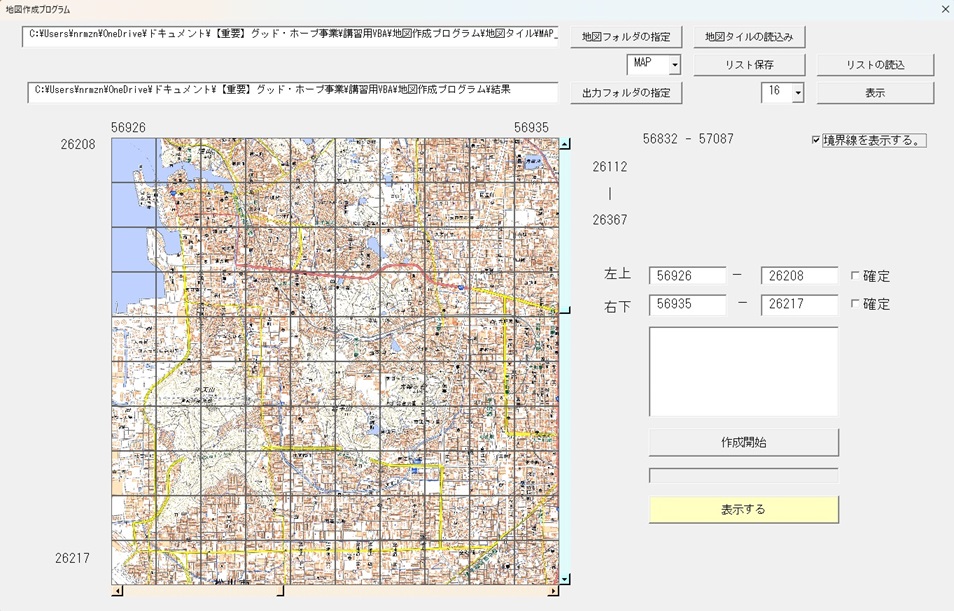Click the map vertical scrollbar down arrow
This screenshot has height=611, width=954.
click(565, 578)
